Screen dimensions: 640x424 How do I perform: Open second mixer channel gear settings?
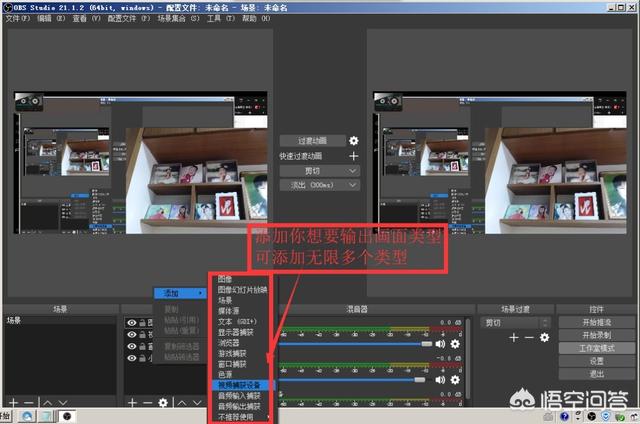455,380
